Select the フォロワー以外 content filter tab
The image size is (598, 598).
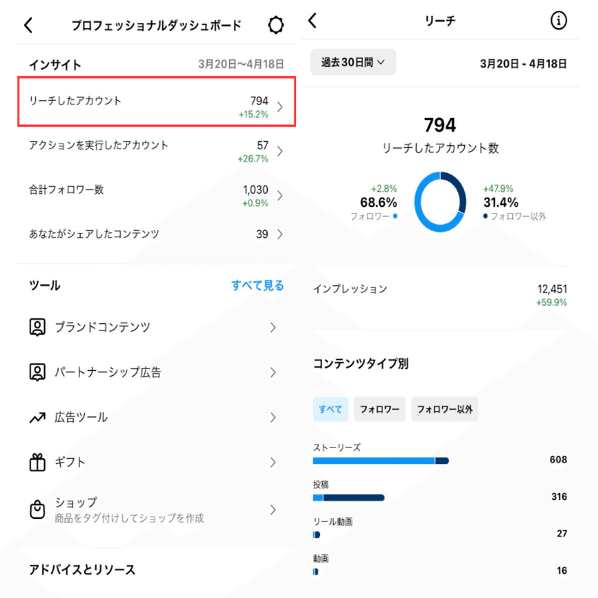tap(445, 409)
